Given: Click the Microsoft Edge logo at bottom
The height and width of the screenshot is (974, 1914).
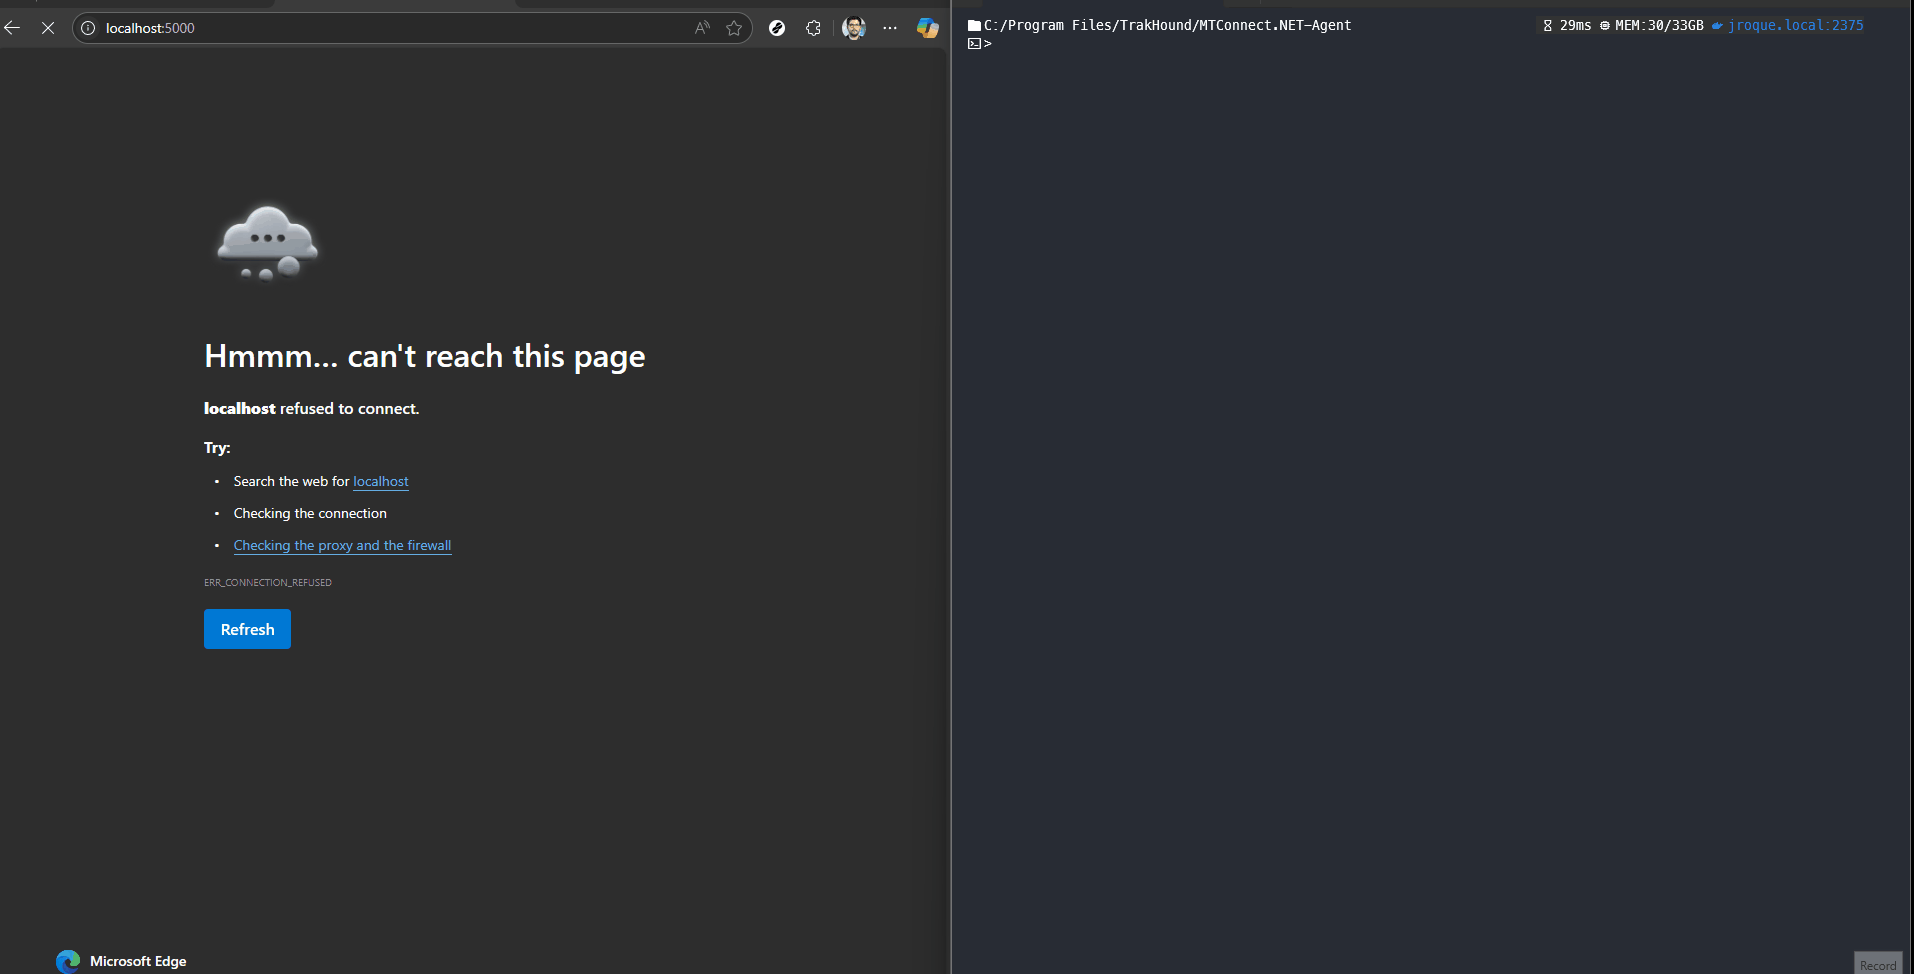Looking at the screenshot, I should [x=68, y=961].
